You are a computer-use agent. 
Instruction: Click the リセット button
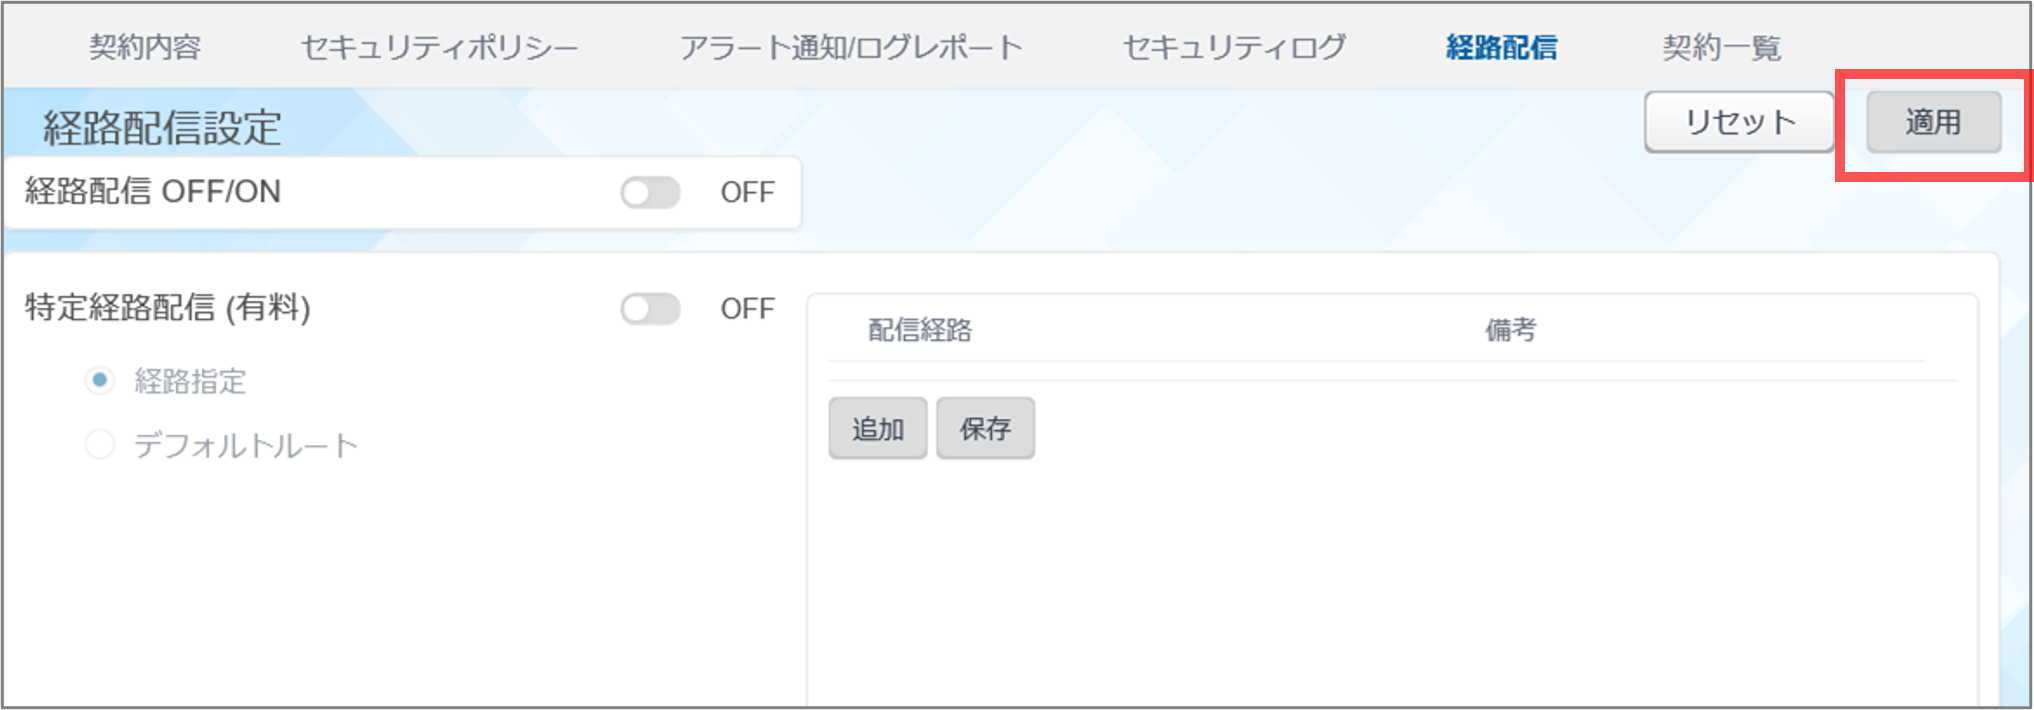coord(1739,122)
